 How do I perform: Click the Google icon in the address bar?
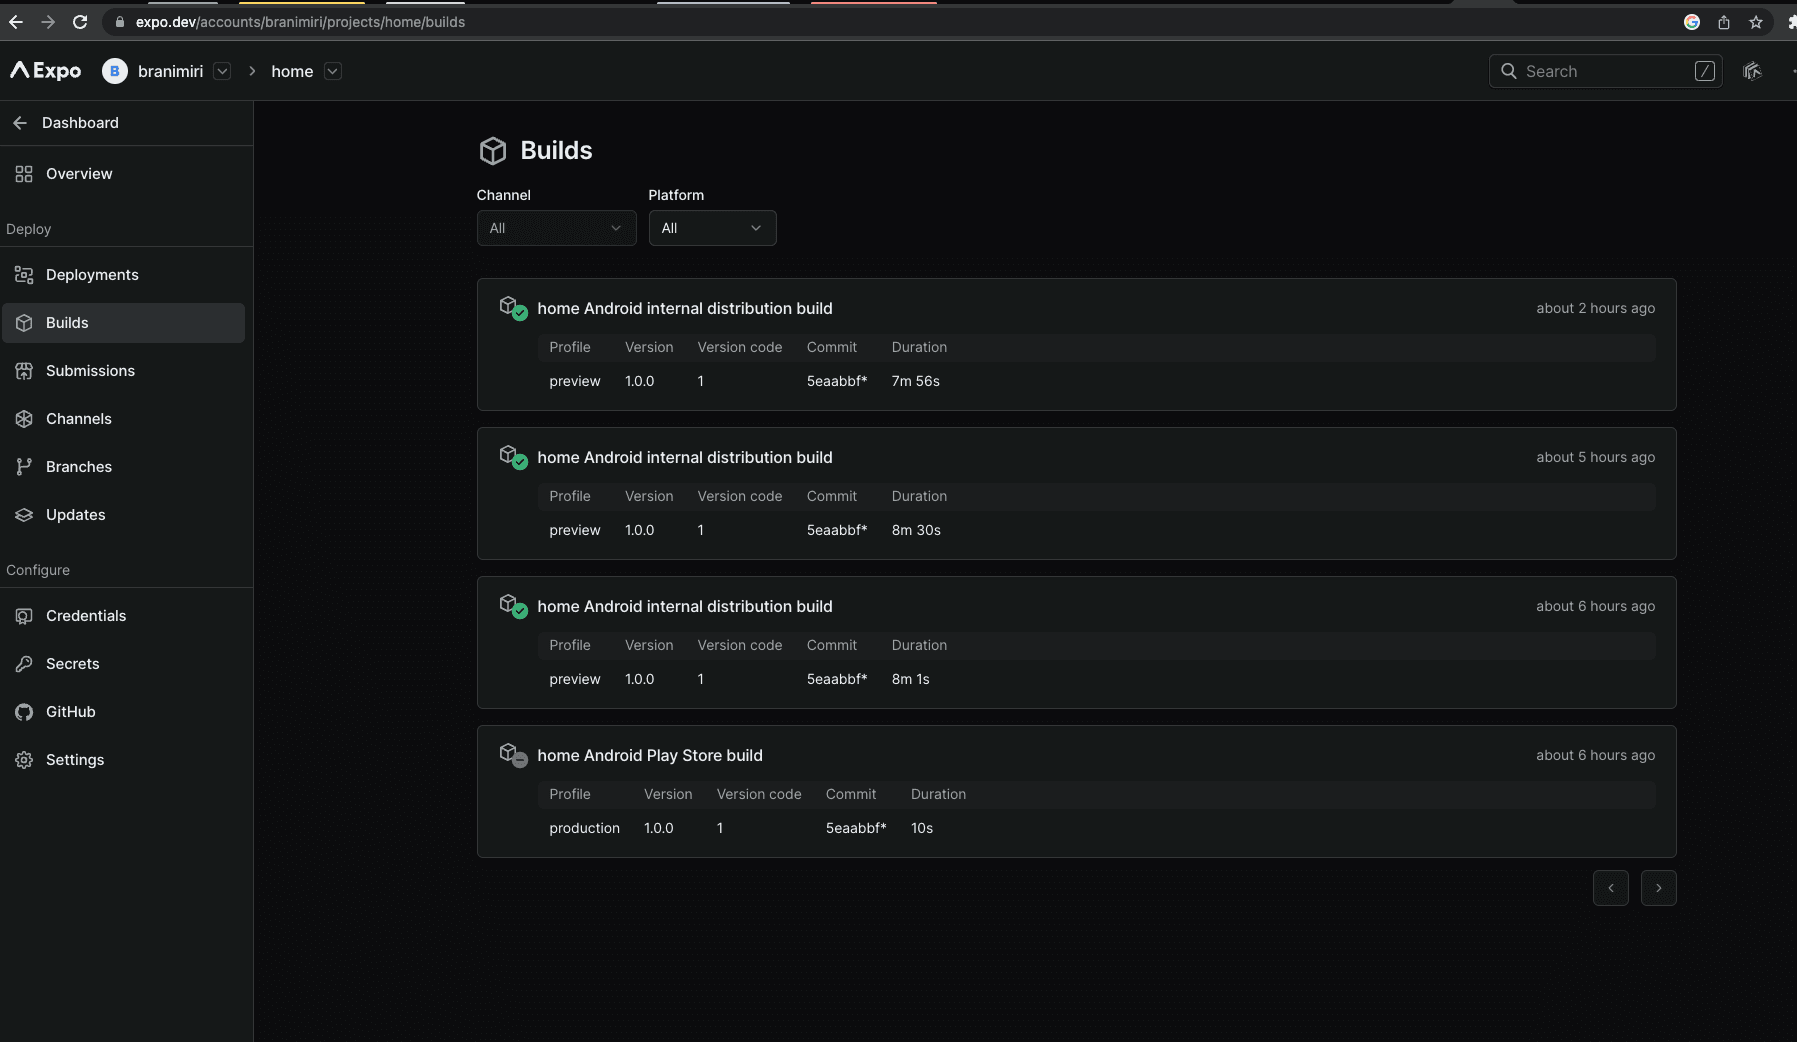click(1692, 22)
